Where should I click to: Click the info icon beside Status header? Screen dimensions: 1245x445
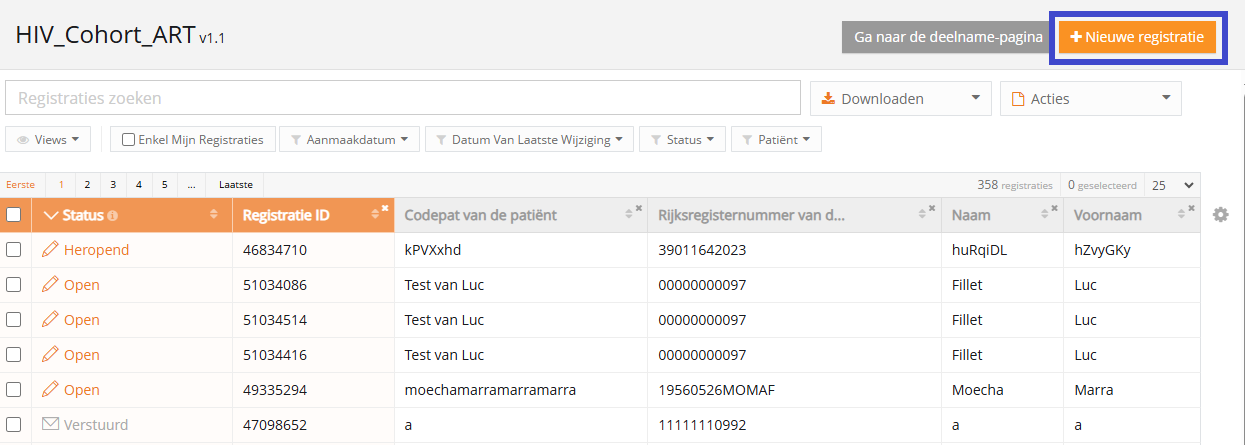pos(113,216)
